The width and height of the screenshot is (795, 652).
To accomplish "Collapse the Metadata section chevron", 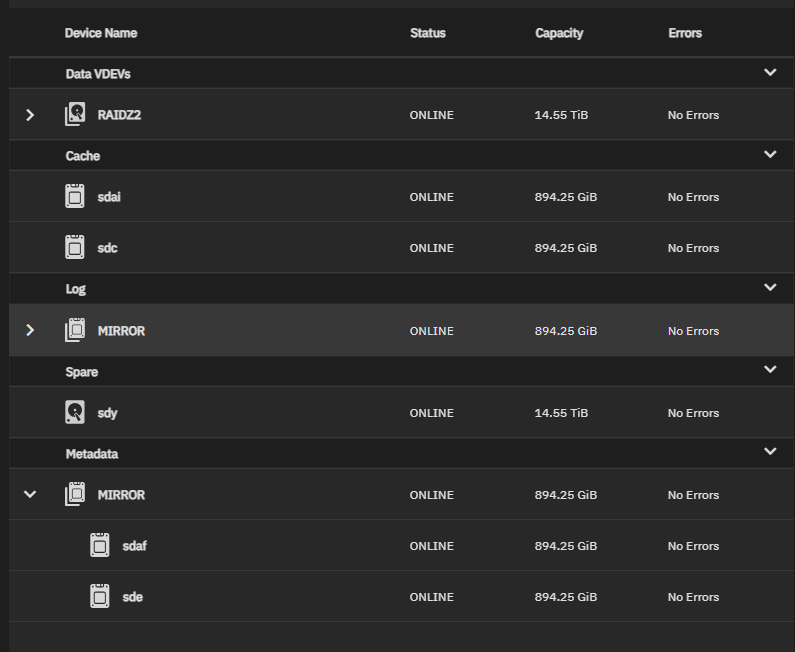I will [x=770, y=452].
